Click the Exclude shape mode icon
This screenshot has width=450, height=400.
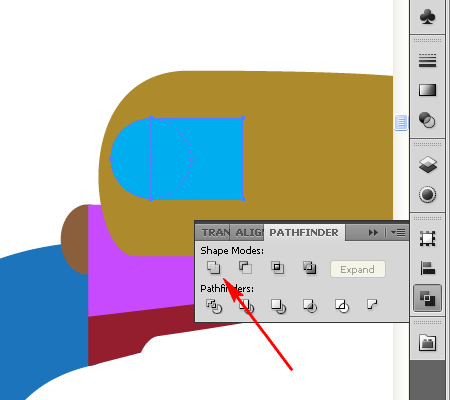pos(310,268)
